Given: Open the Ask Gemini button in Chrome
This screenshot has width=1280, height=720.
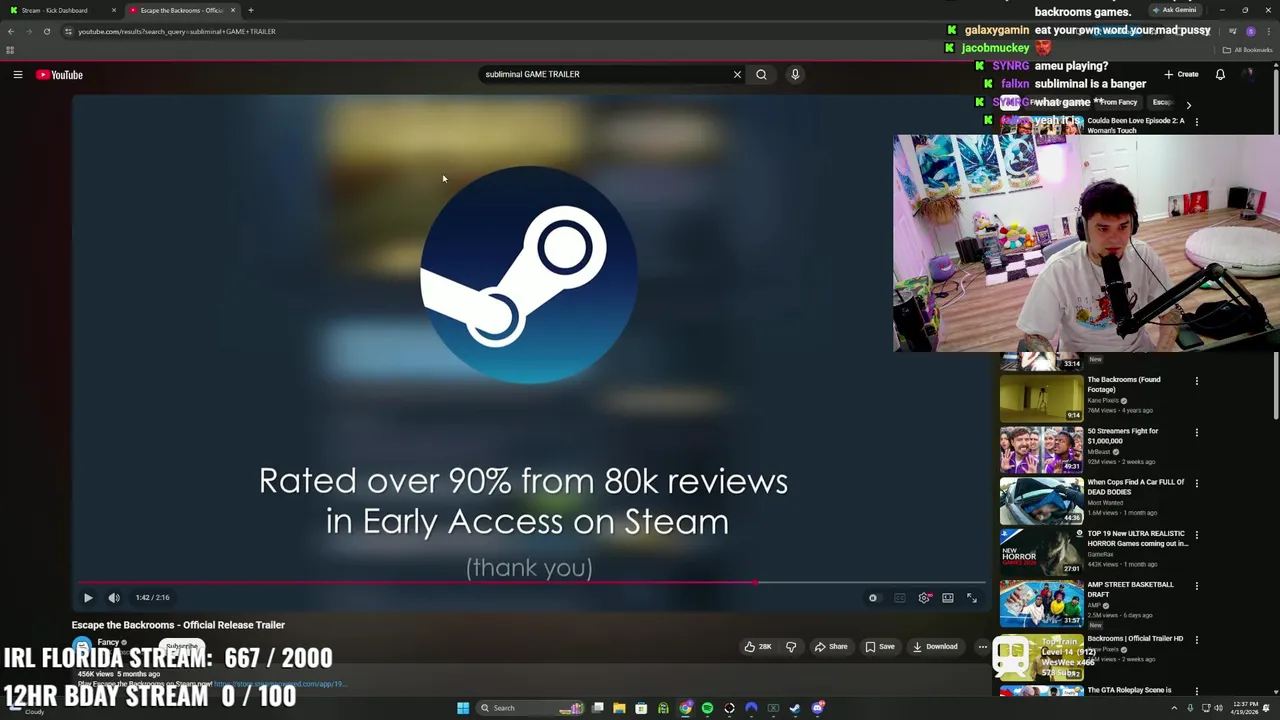Looking at the screenshot, I should [1175, 10].
